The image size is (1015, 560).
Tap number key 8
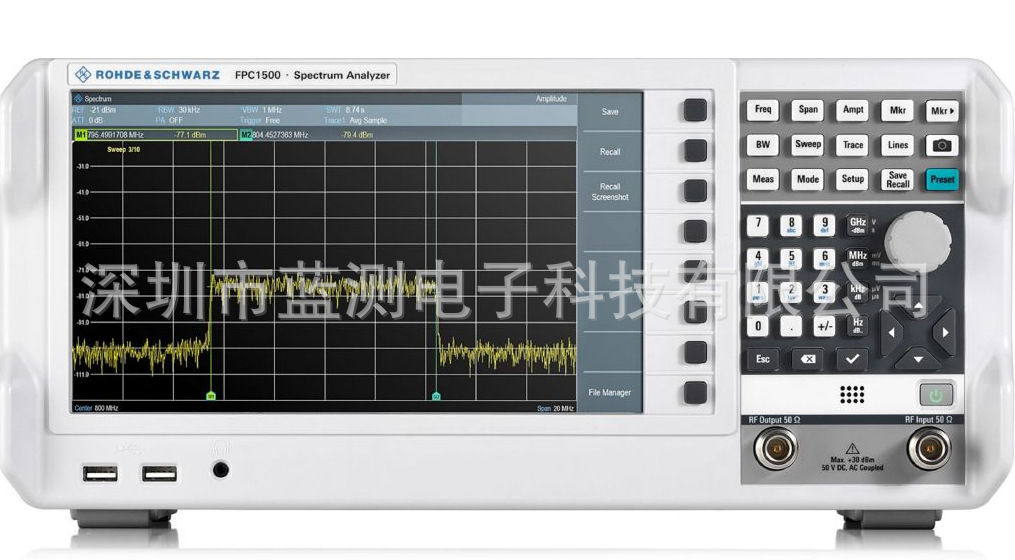[791, 225]
